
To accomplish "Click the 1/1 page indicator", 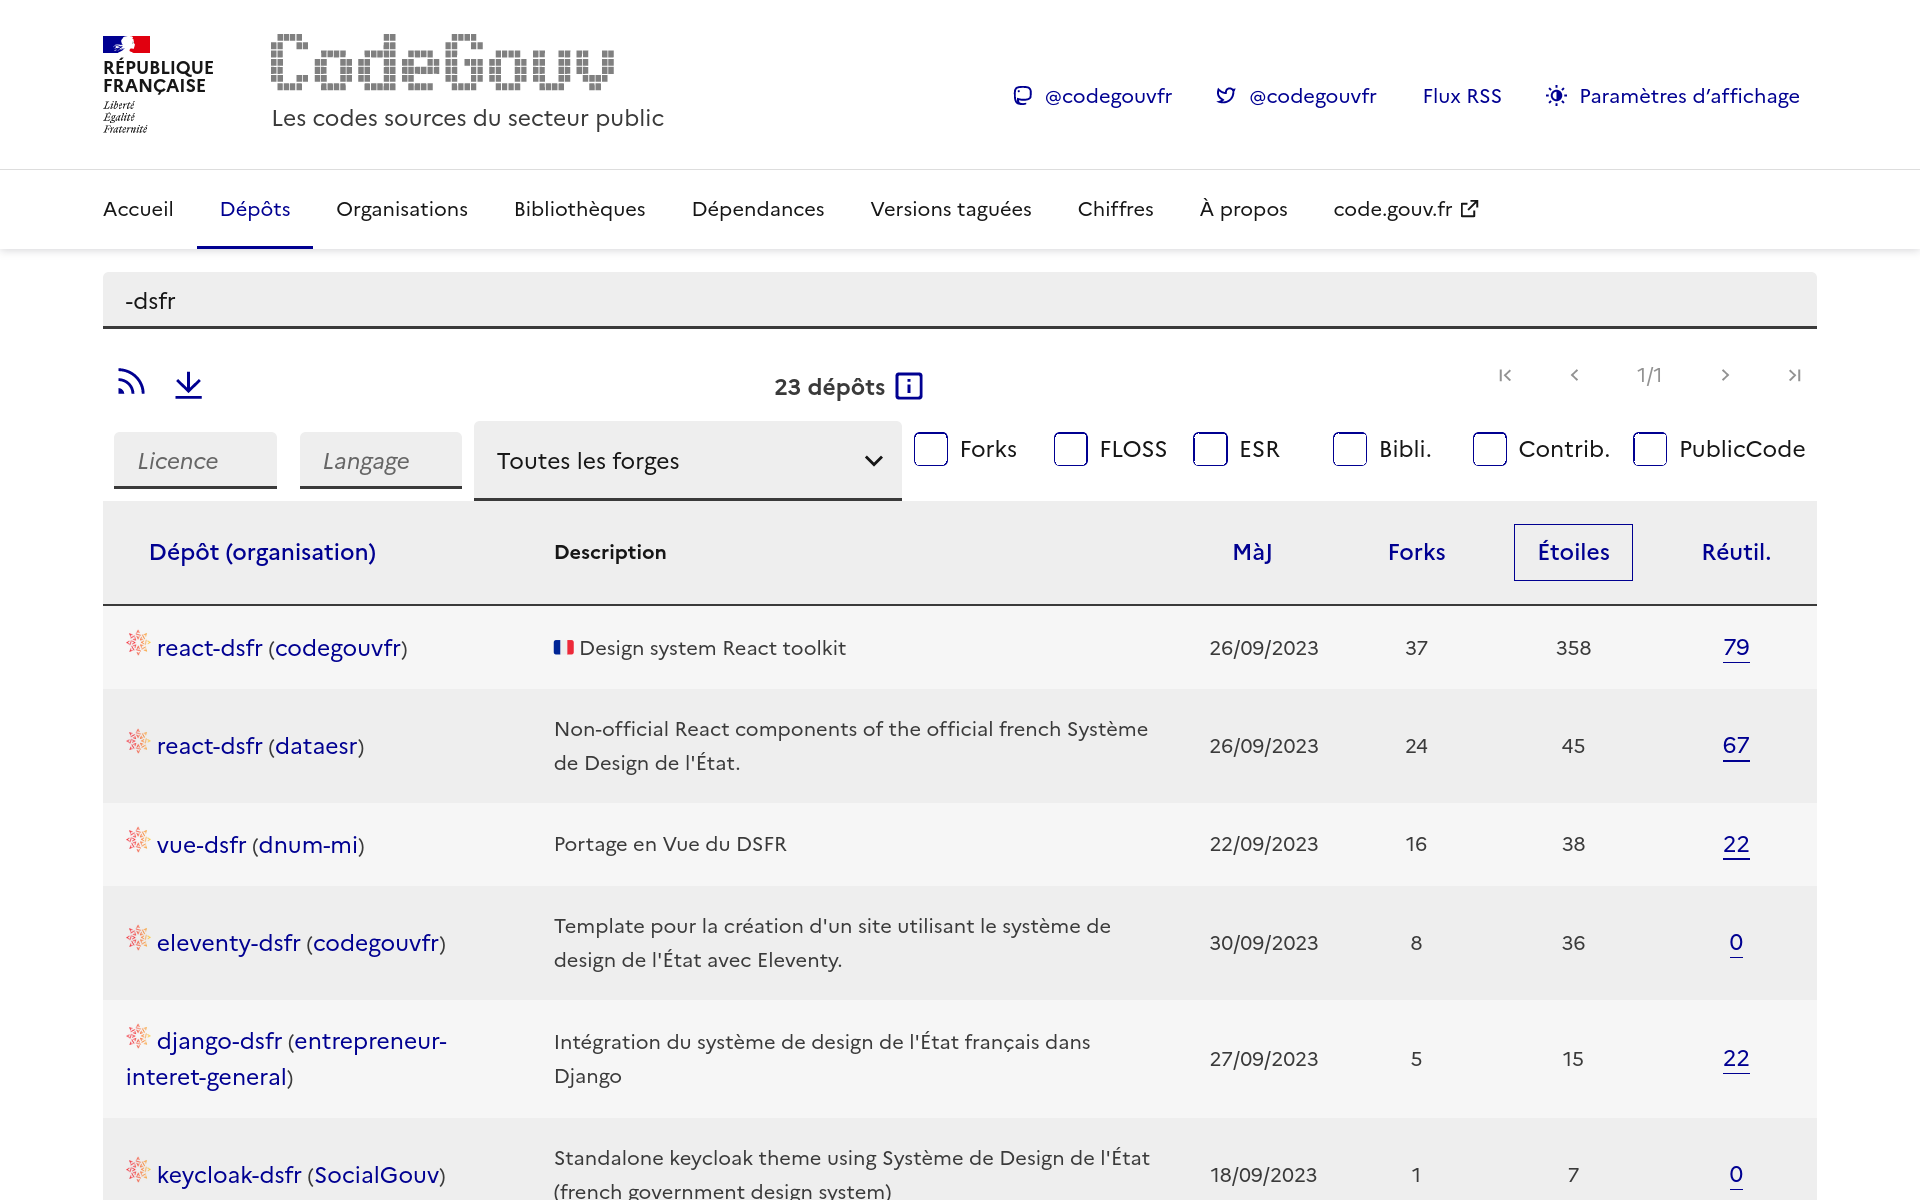I will 1649,375.
